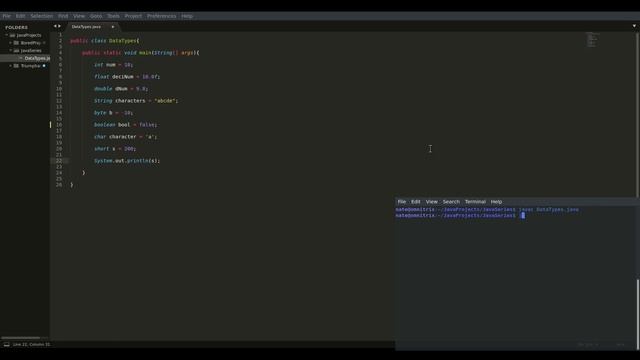Click the code minimap preview

(593, 40)
